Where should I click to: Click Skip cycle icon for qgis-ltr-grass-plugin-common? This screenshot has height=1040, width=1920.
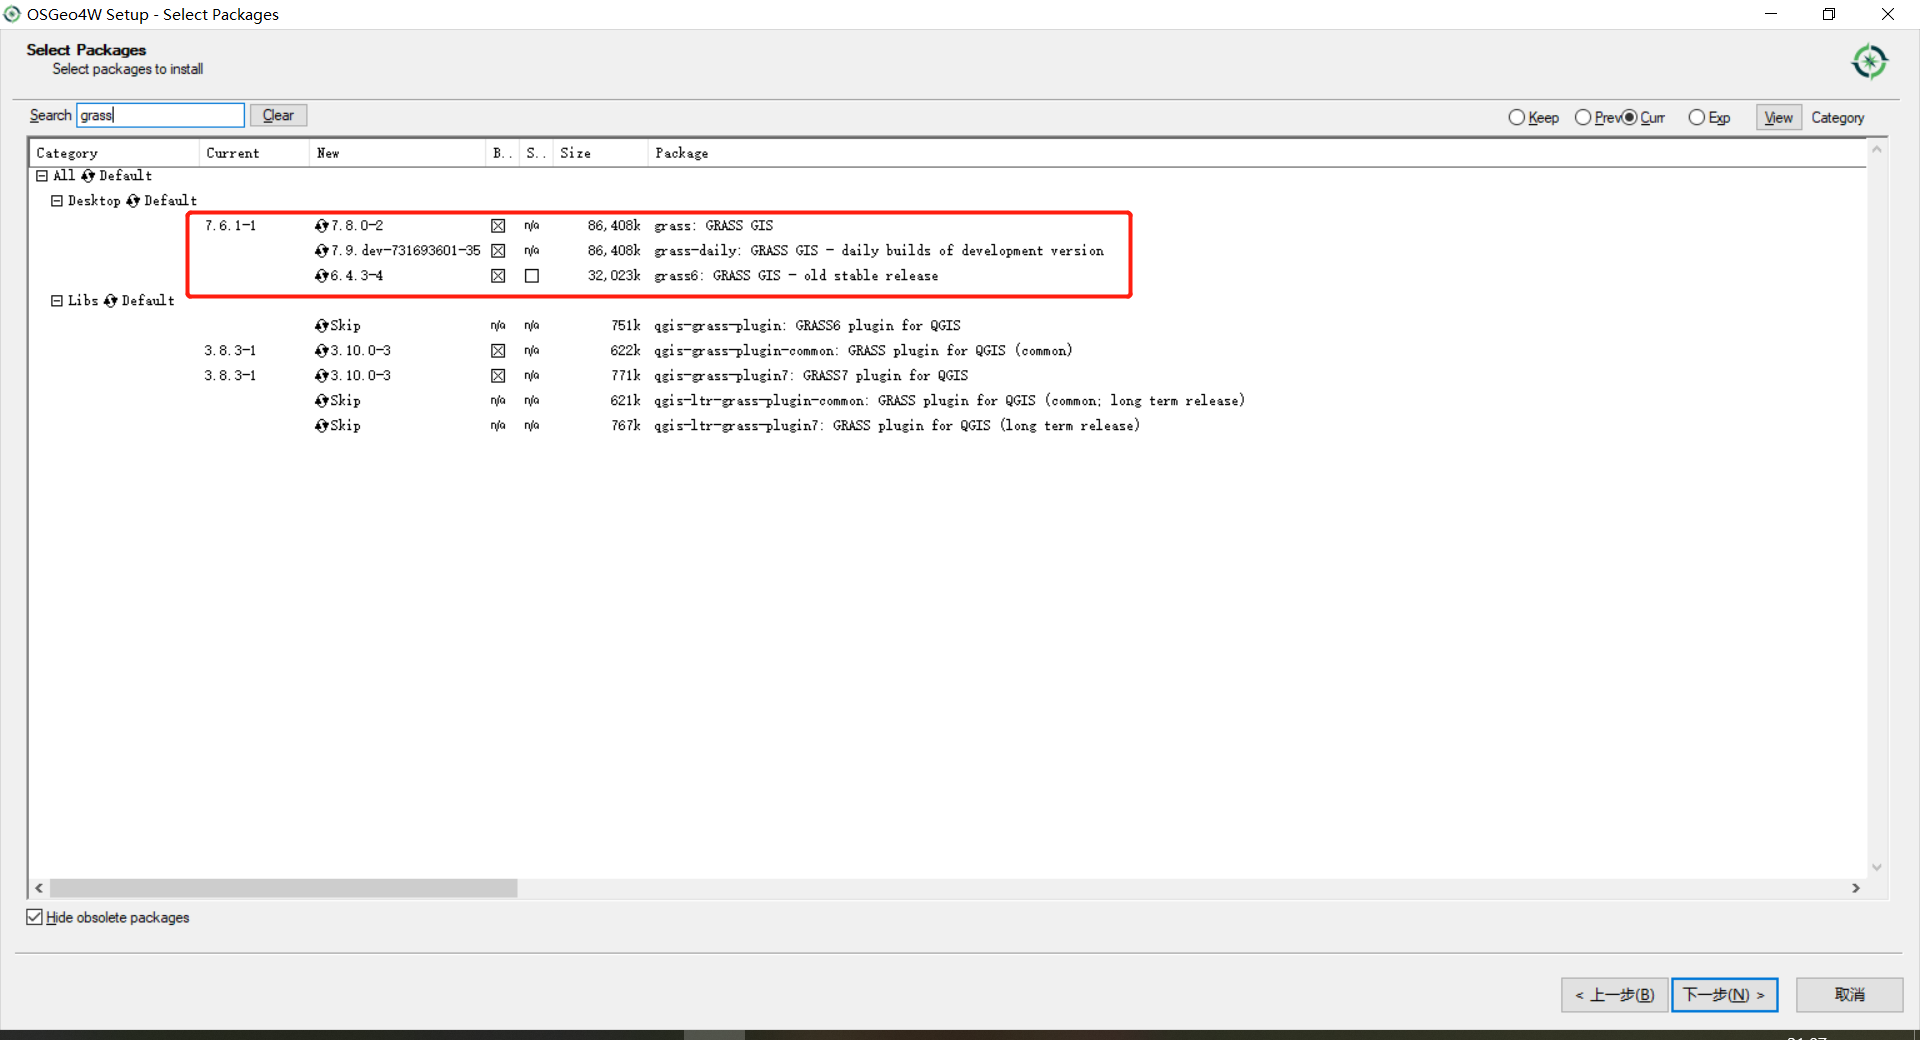[x=321, y=401]
